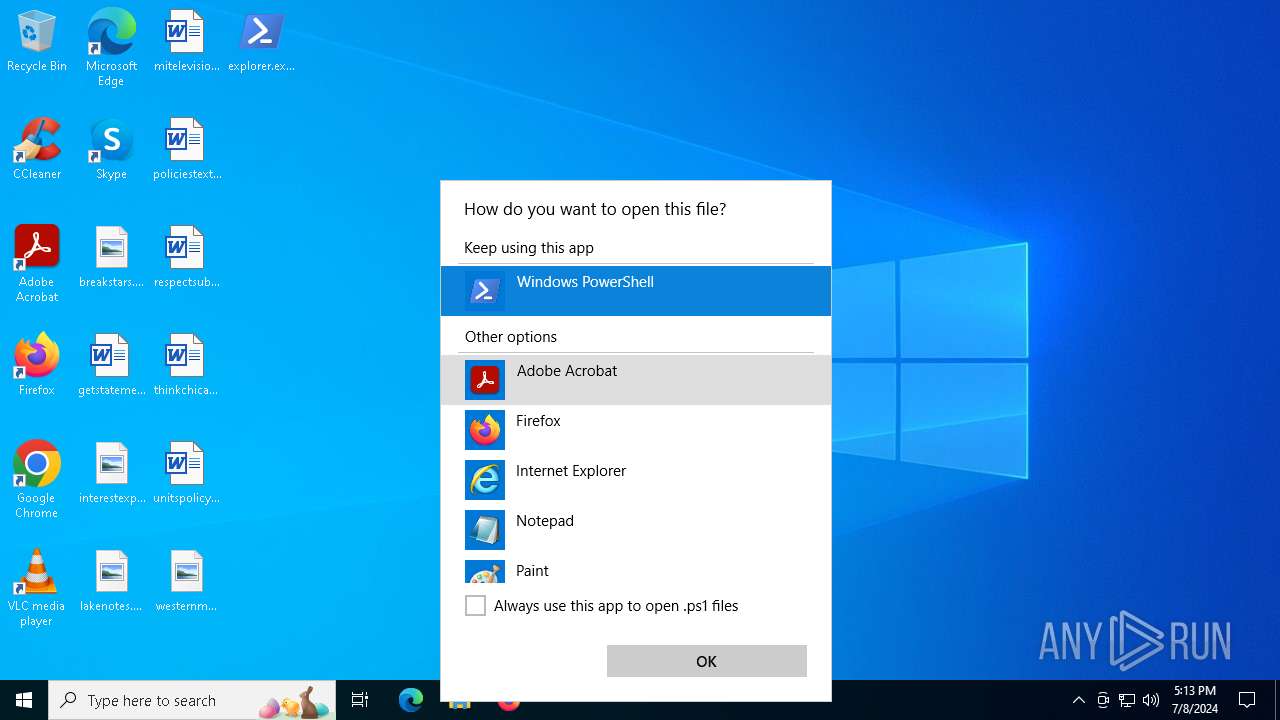This screenshot has width=1280, height=720.
Task: Open Firefox desktop shortcut
Action: tap(37, 366)
